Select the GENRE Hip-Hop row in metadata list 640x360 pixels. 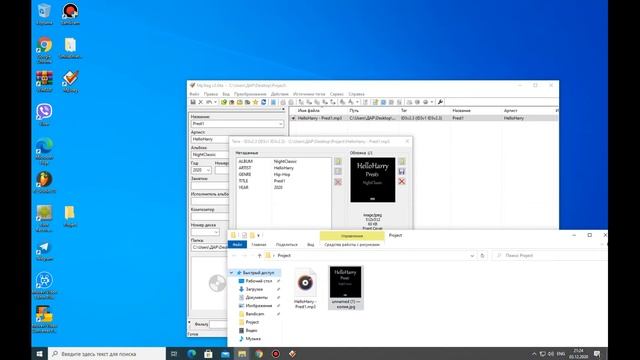pos(284,174)
